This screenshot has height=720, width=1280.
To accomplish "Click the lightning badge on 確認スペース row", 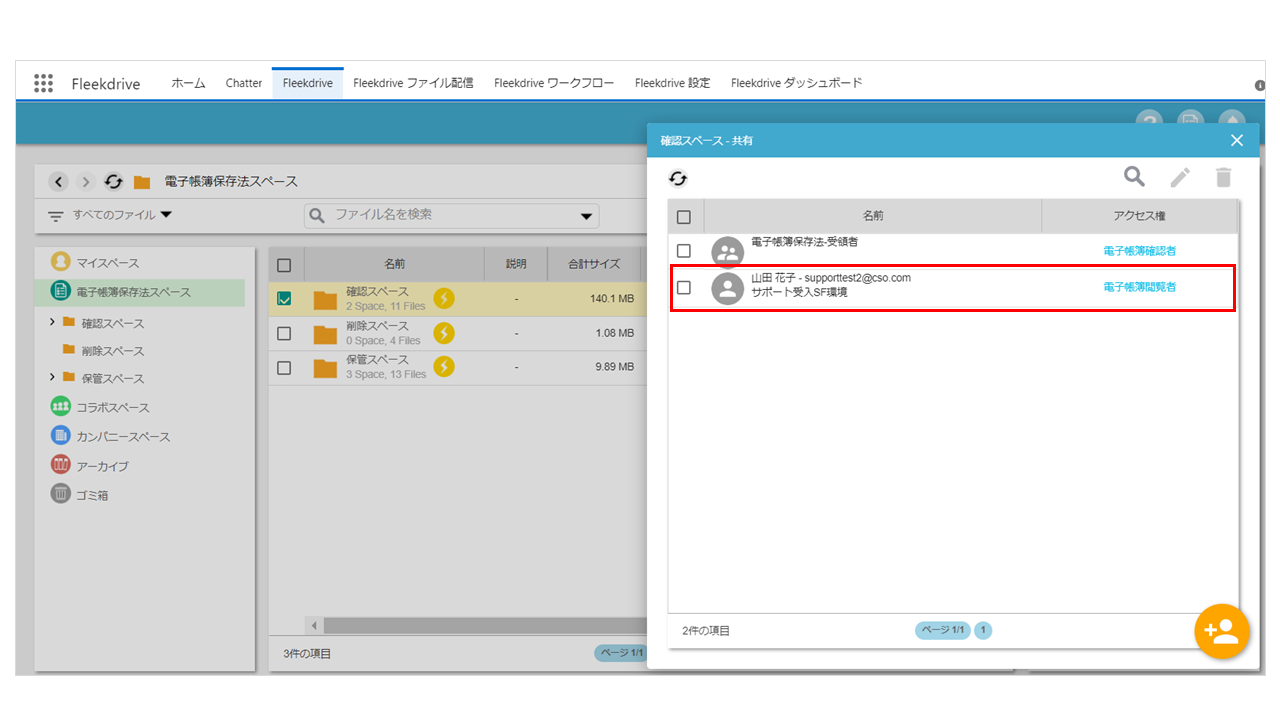I will click(444, 298).
